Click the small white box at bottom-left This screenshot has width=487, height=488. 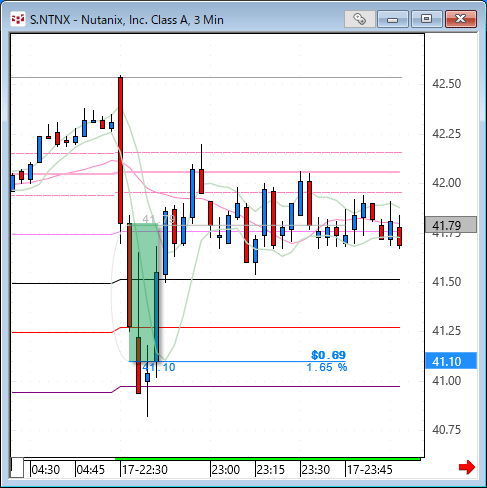[x=17, y=468]
